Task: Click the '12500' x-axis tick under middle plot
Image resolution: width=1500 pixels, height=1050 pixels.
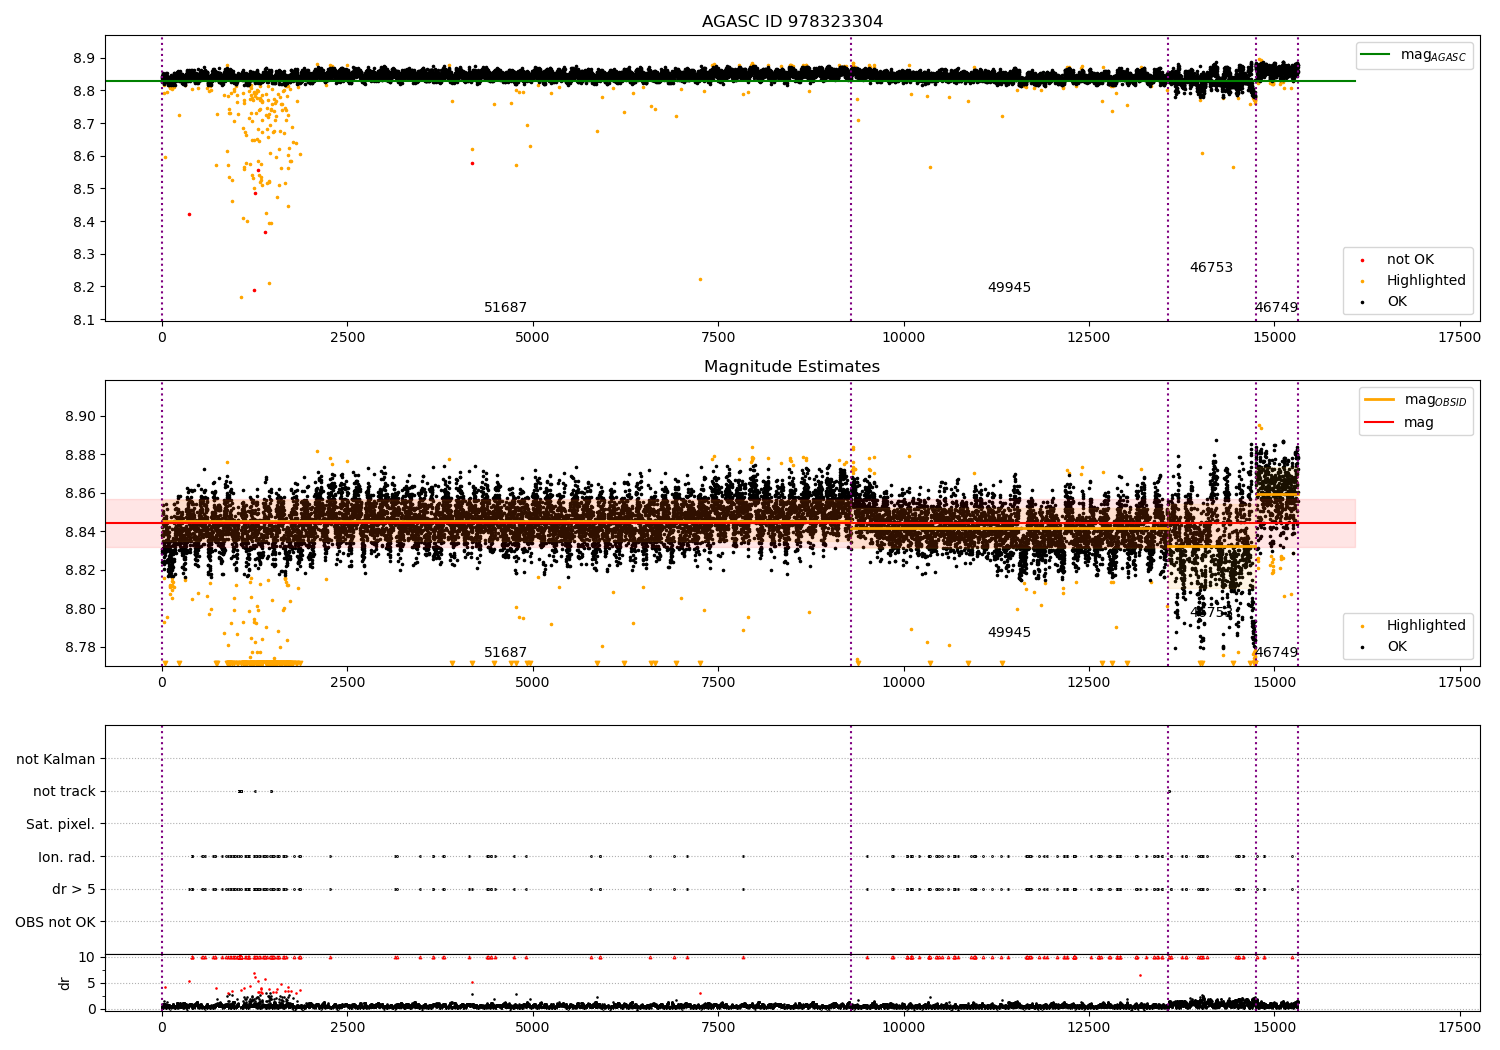Action: pyautogui.click(x=1089, y=683)
